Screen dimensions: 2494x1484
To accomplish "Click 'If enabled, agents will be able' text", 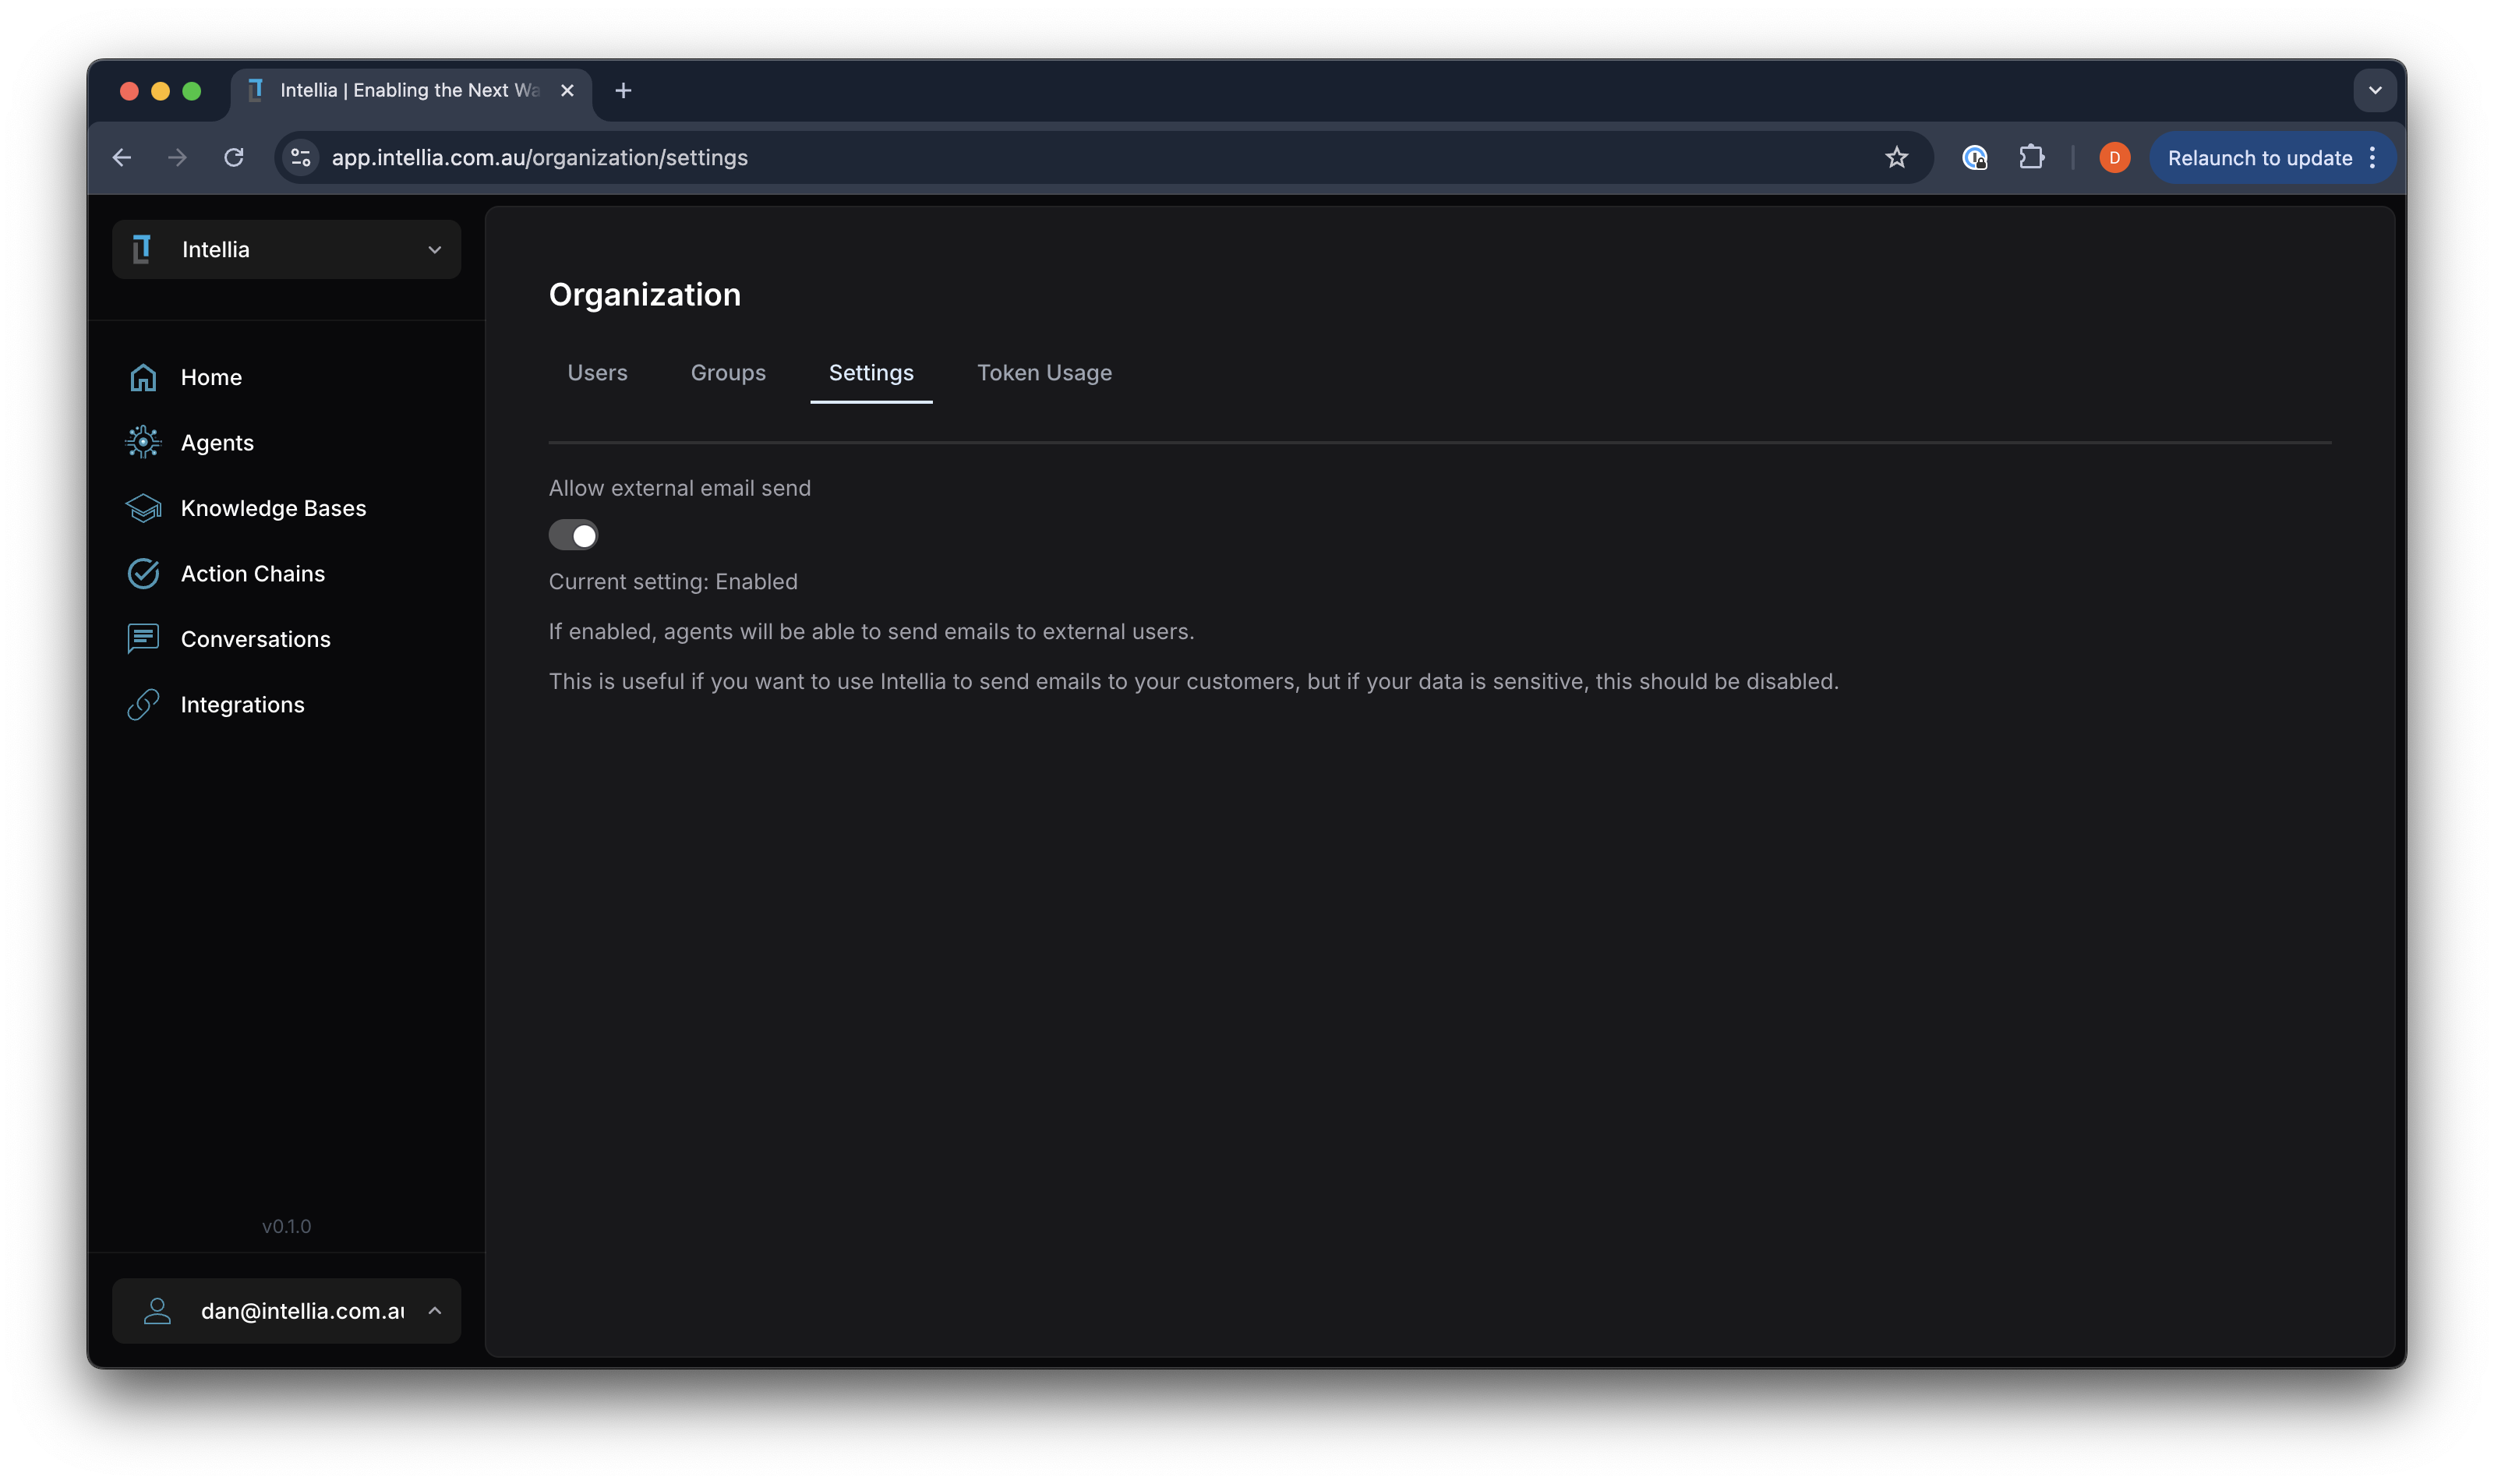I will coord(871,631).
